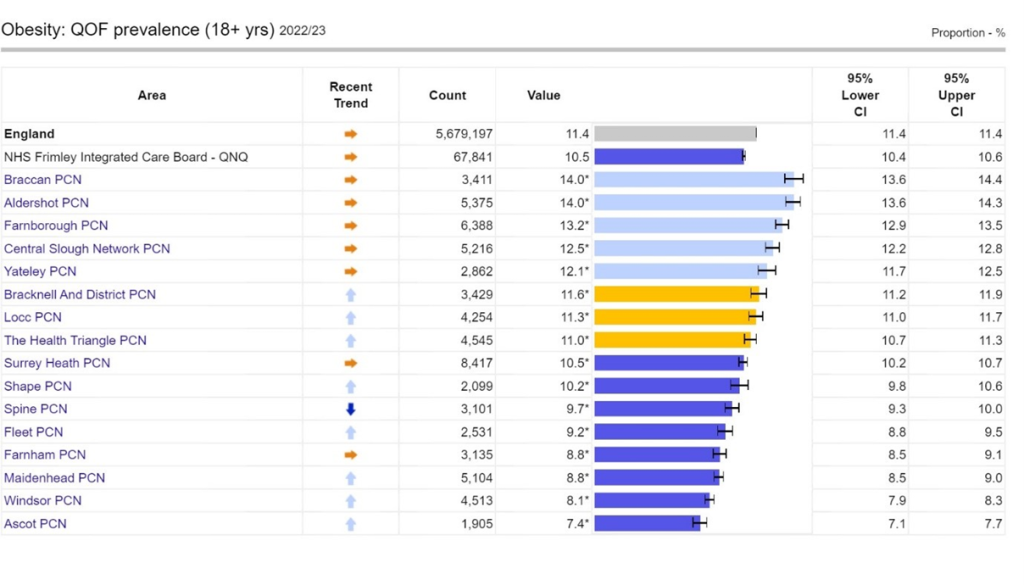
Task: Select Aldershot upper CI 14.3
Action: (990, 202)
